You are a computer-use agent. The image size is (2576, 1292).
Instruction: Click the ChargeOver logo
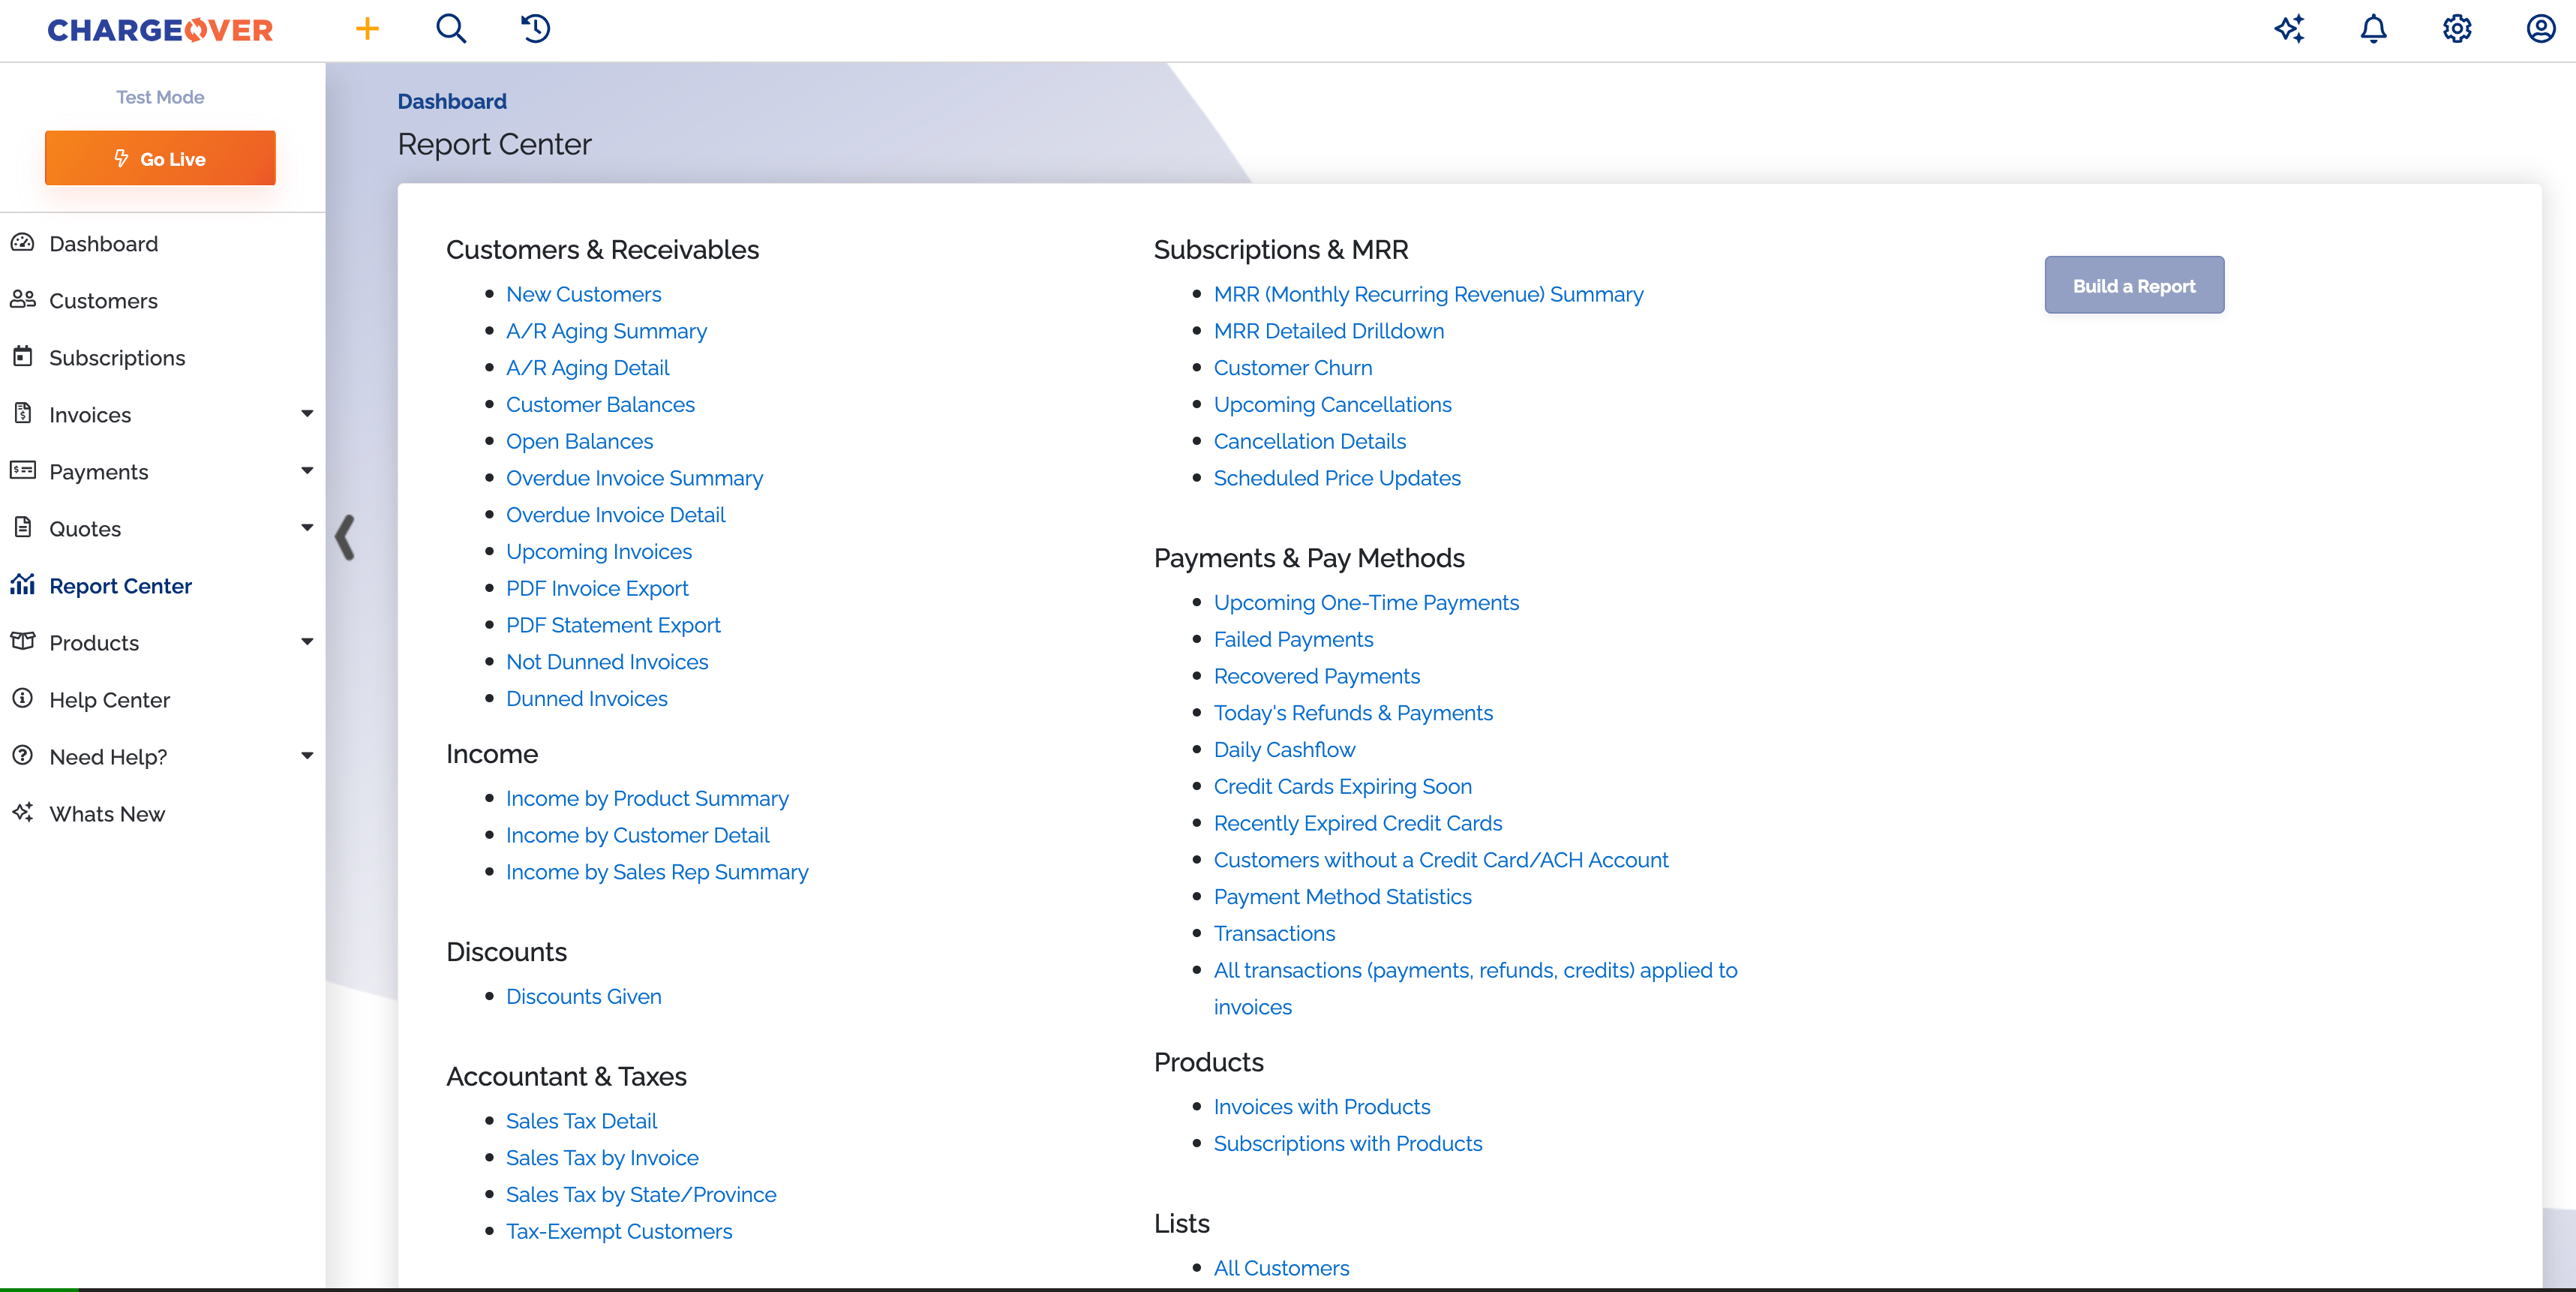click(160, 30)
